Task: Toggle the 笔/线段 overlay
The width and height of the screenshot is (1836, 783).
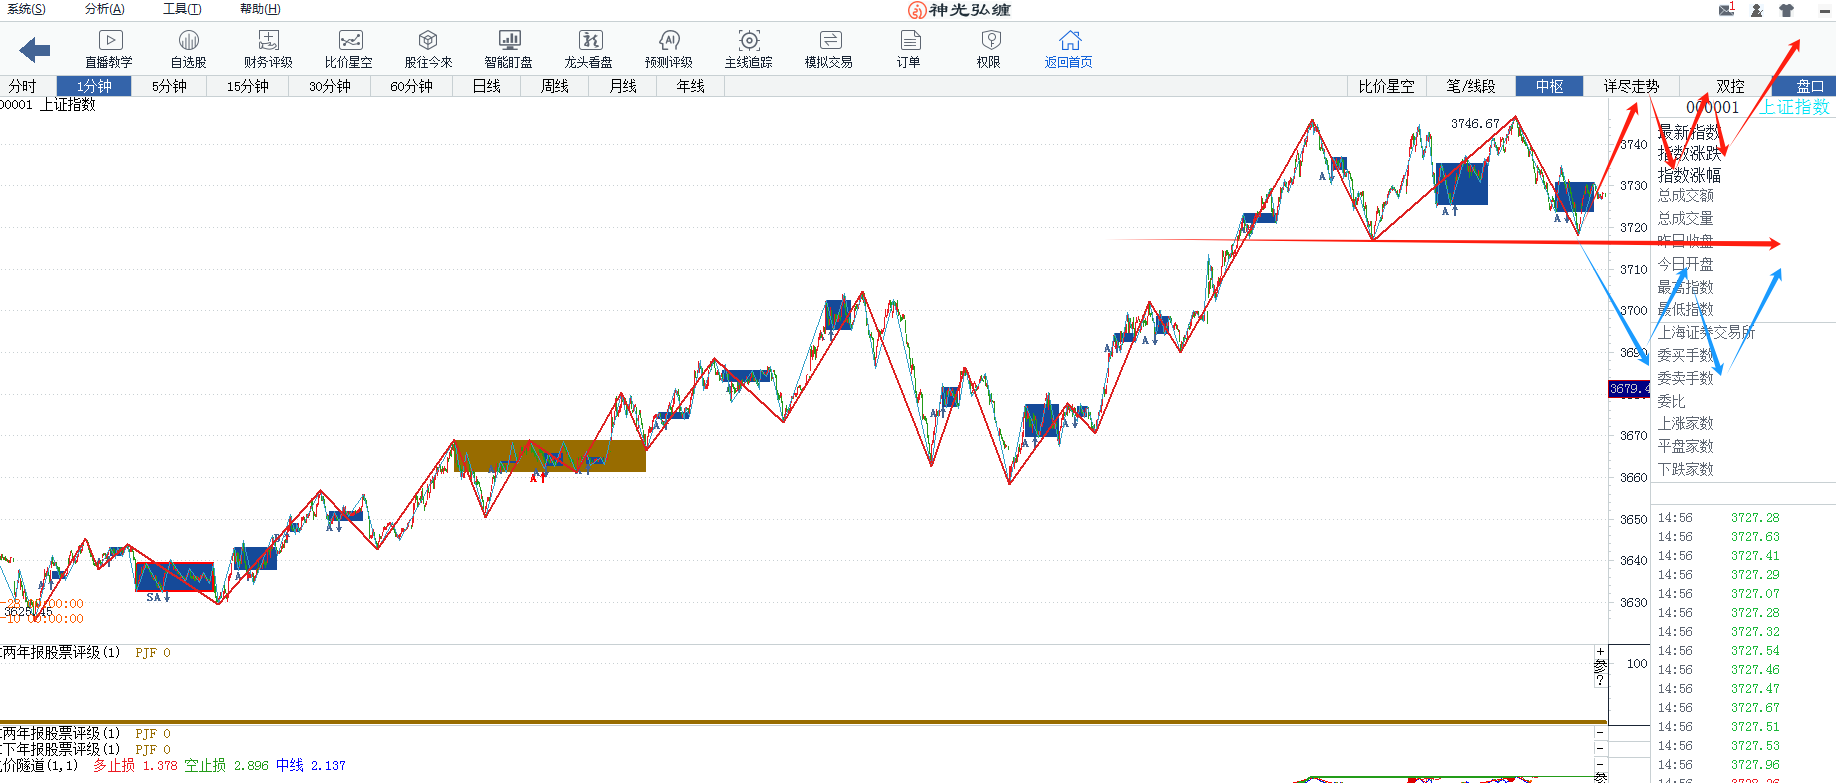Action: pos(1470,86)
